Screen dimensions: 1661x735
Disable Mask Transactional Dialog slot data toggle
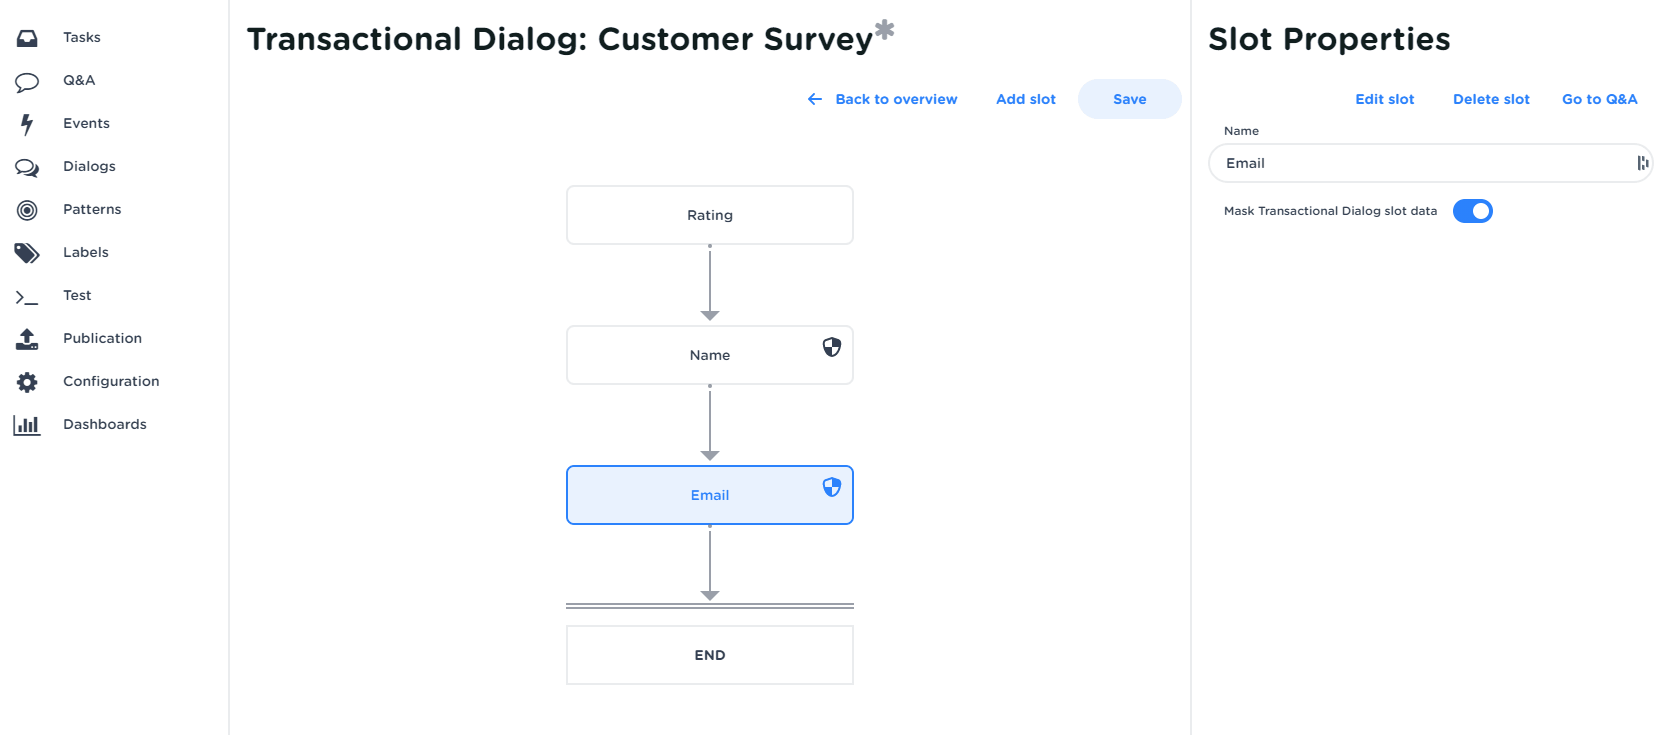[1472, 211]
